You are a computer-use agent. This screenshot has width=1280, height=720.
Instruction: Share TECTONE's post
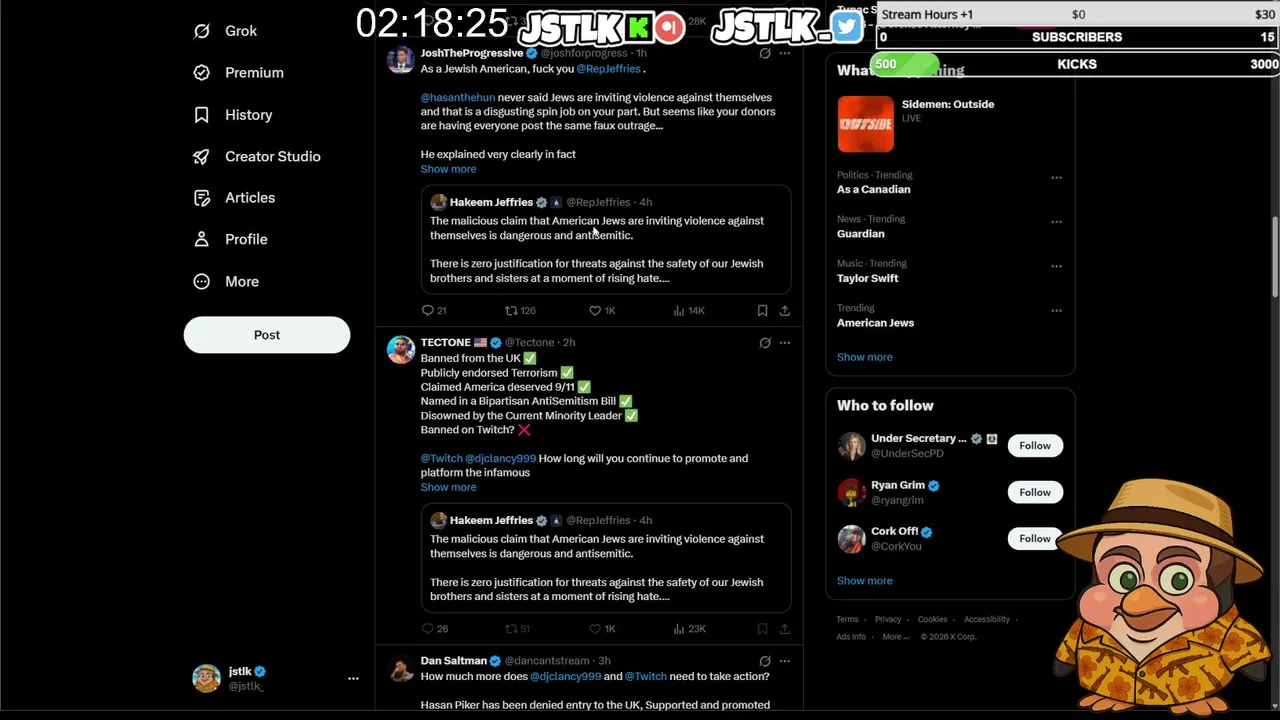point(785,629)
